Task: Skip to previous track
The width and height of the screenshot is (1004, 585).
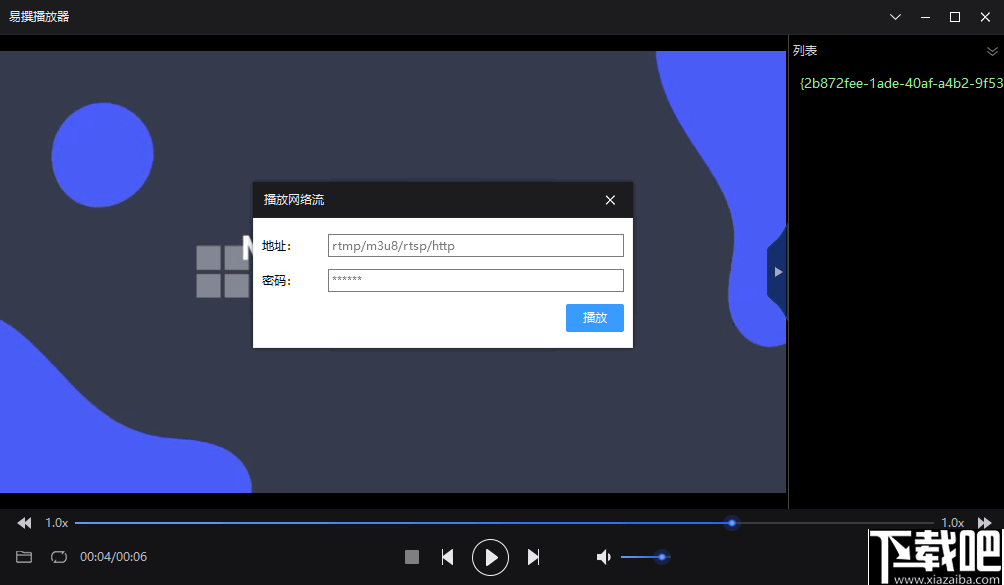Action: point(448,557)
